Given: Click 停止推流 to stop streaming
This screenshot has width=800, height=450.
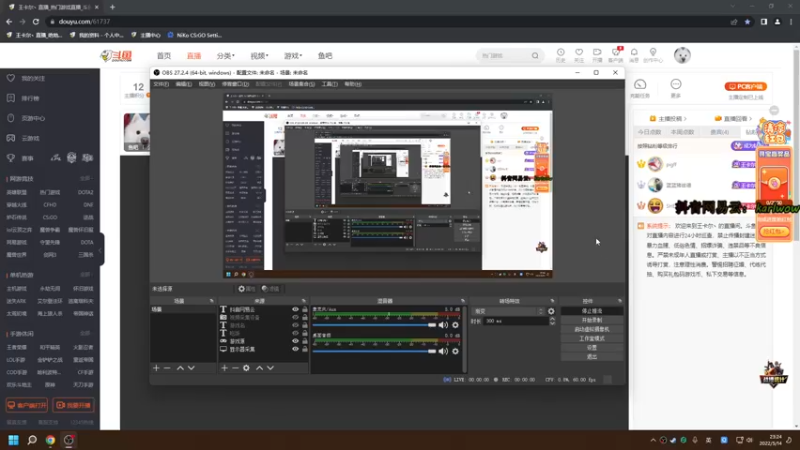Looking at the screenshot, I should [592, 311].
